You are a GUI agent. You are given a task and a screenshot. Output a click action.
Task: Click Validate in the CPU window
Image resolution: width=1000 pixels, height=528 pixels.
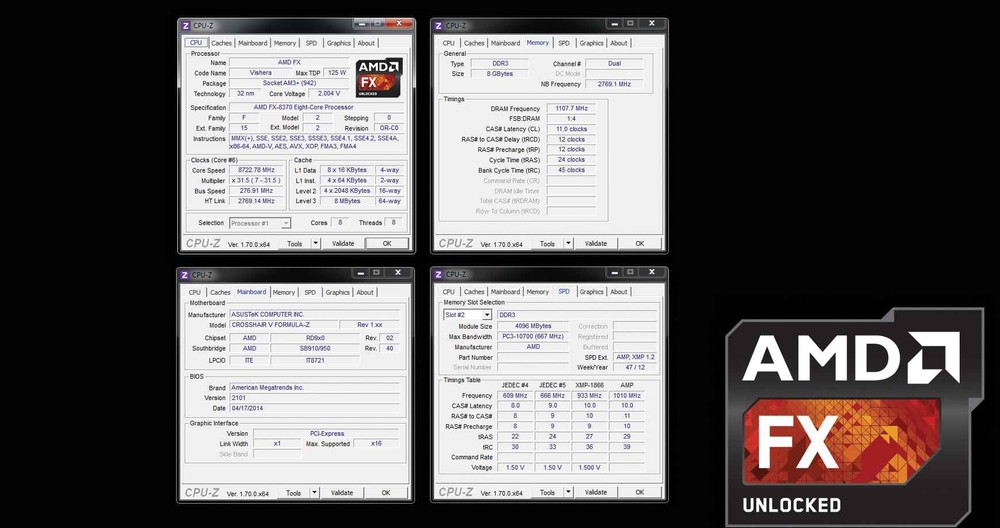pyautogui.click(x=342, y=244)
